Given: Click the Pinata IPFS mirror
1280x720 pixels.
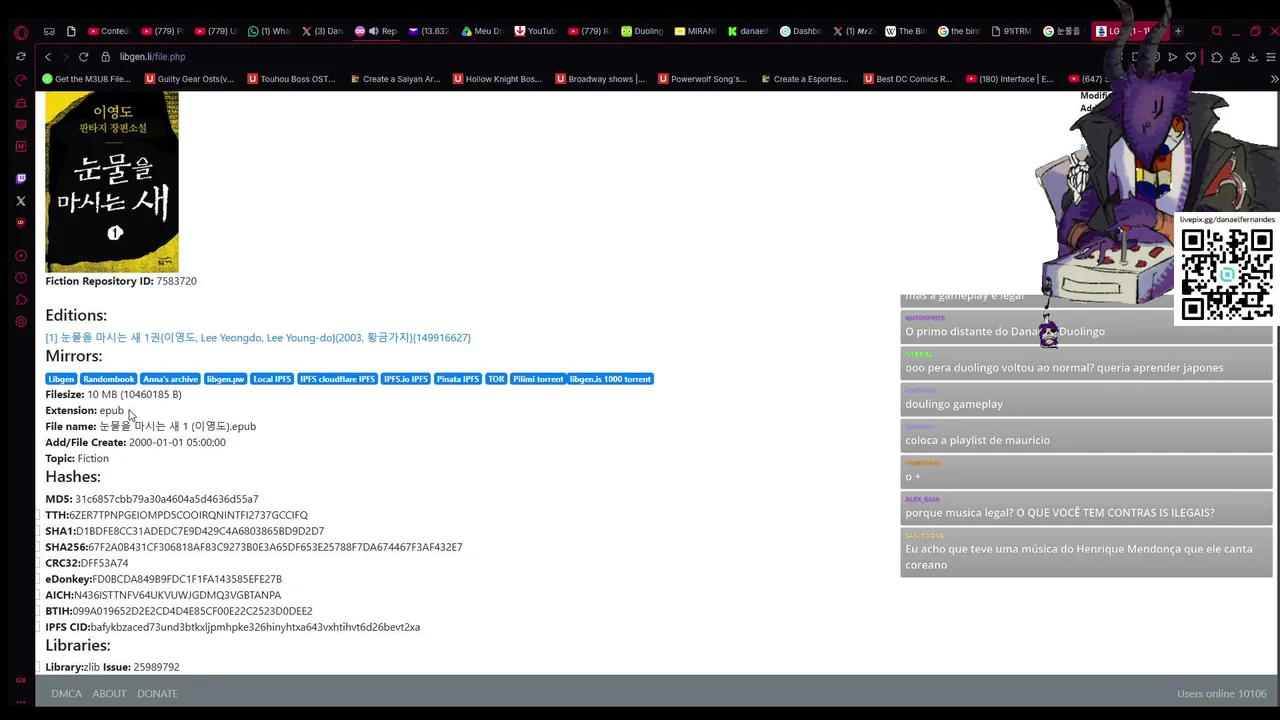Looking at the screenshot, I should click(x=458, y=379).
